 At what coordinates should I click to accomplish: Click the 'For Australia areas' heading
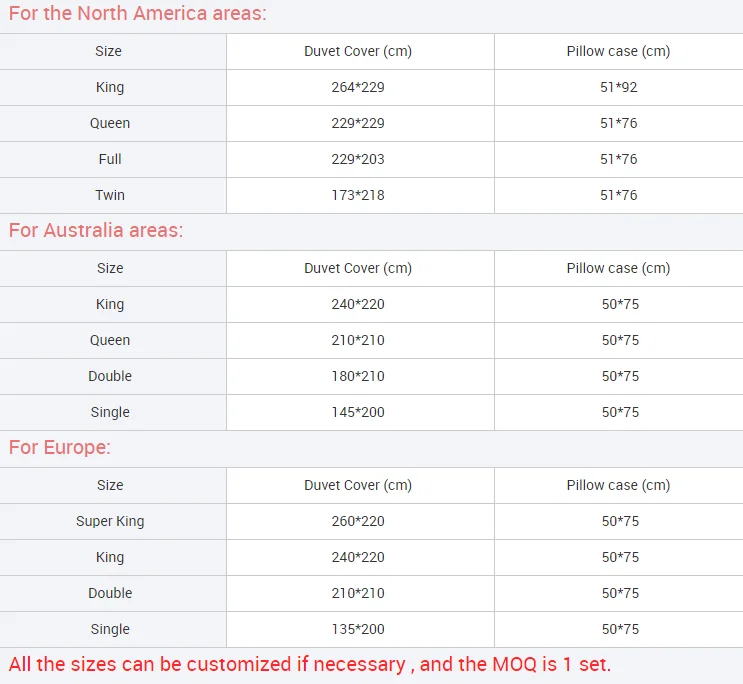click(x=95, y=231)
